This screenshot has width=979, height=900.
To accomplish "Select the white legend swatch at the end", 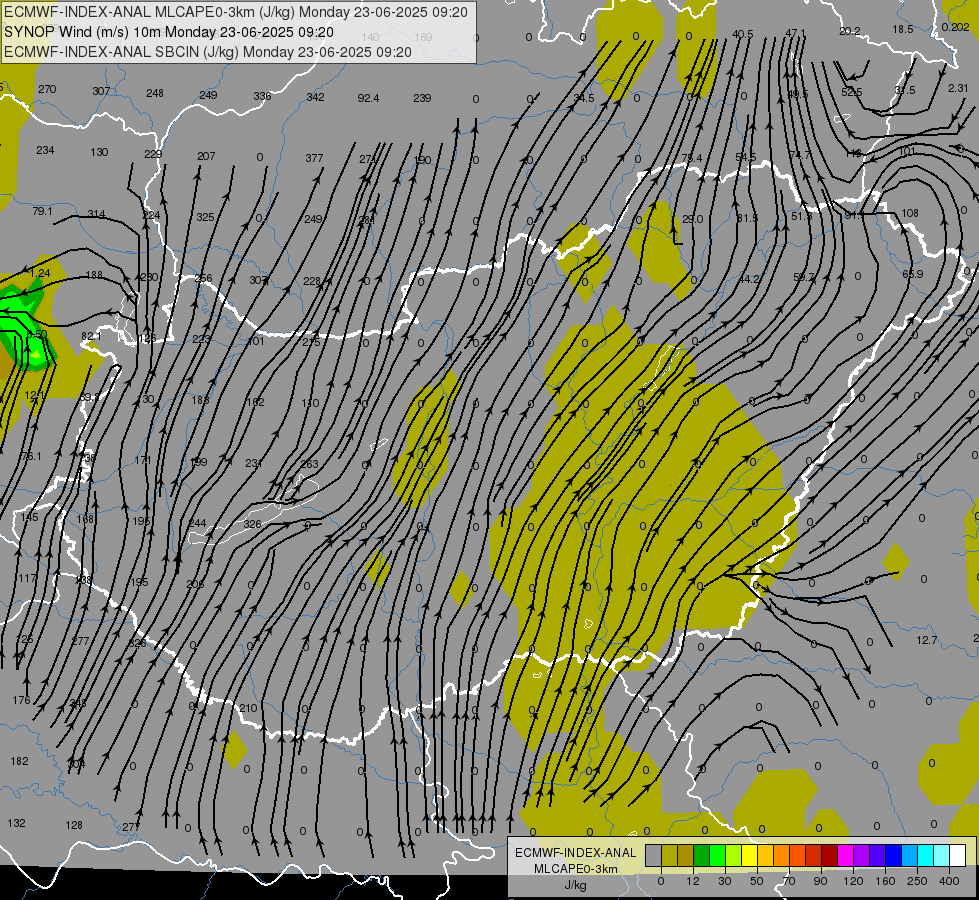I will (x=957, y=856).
